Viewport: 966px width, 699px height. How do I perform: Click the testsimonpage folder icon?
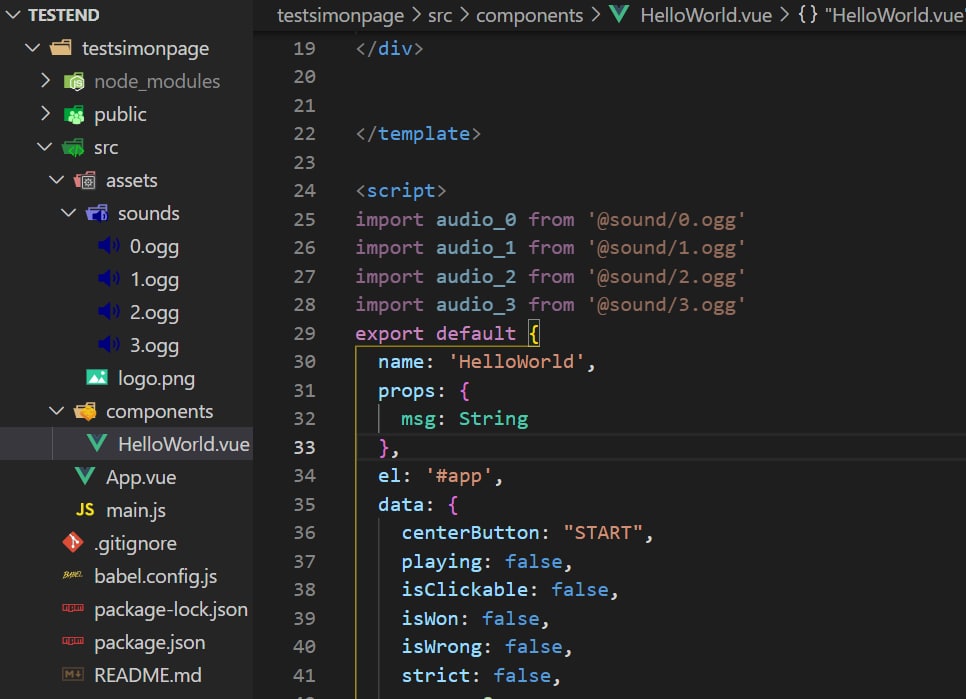coord(61,47)
